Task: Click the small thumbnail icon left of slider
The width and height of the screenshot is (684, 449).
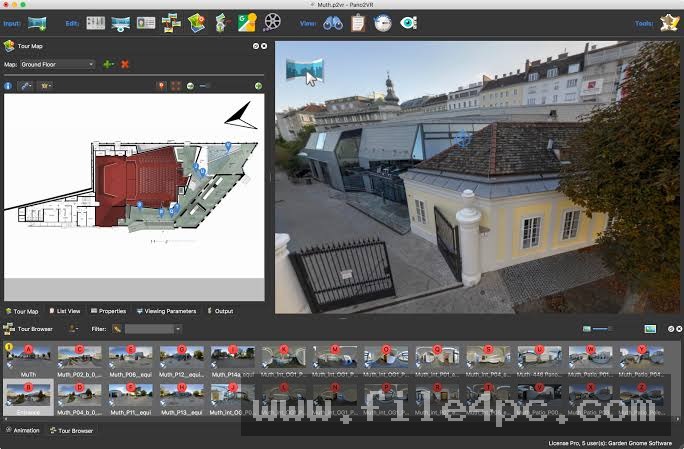Action: 587,329
